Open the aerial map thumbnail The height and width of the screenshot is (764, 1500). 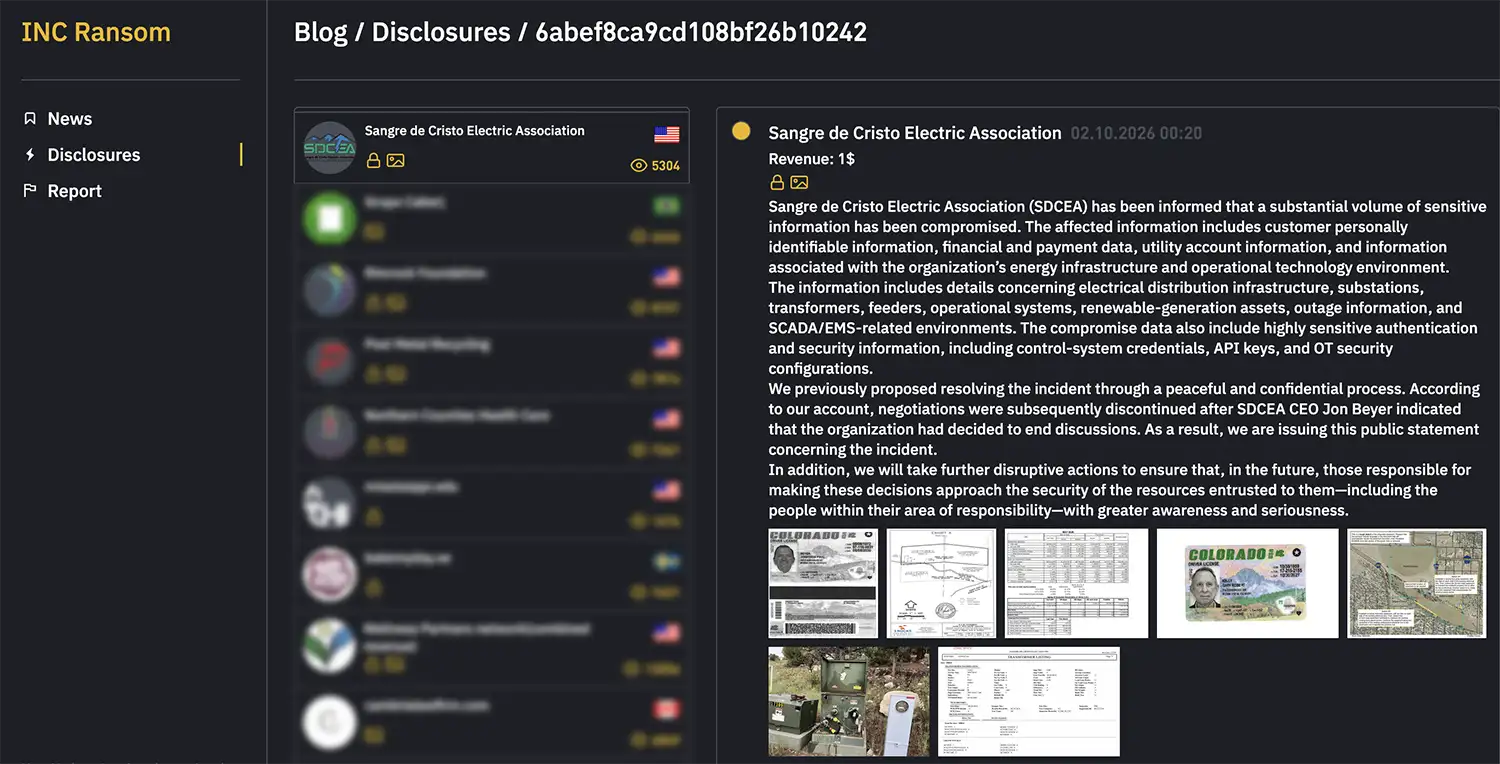[x=1416, y=583]
